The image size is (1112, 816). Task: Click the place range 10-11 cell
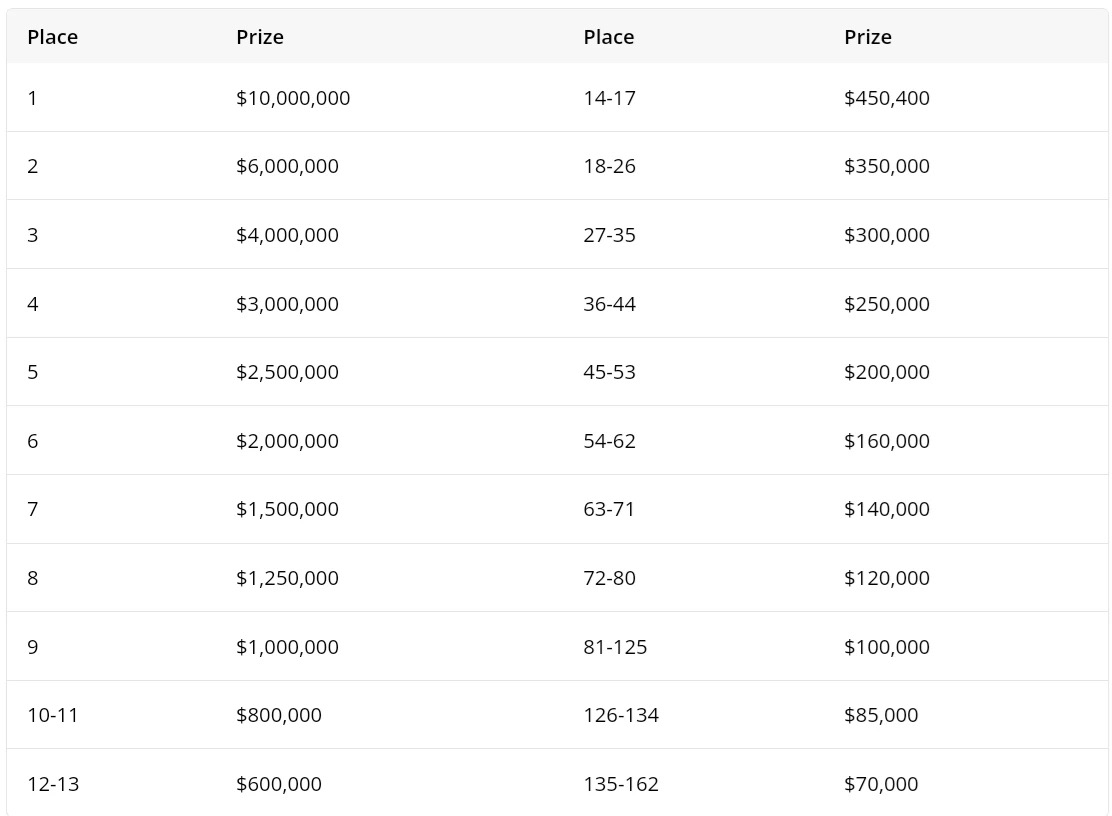pyautogui.click(x=53, y=715)
